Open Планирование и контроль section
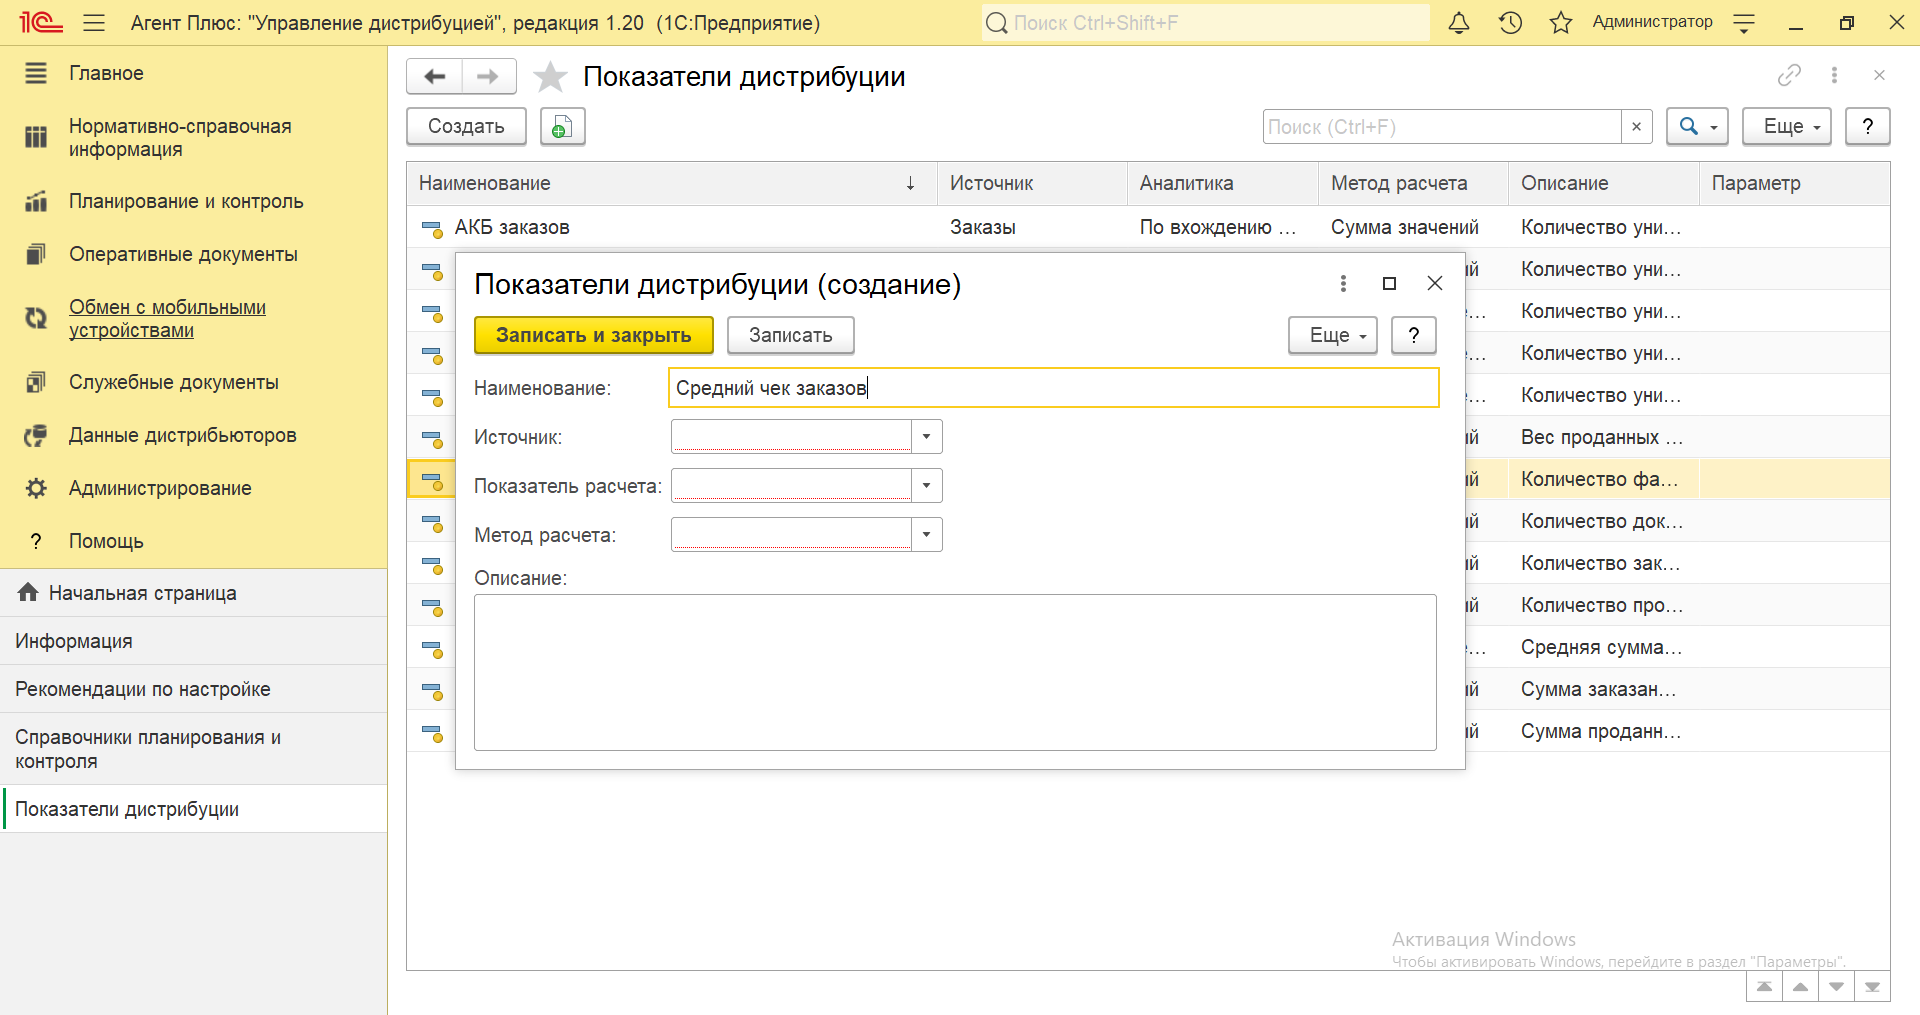 pyautogui.click(x=186, y=201)
